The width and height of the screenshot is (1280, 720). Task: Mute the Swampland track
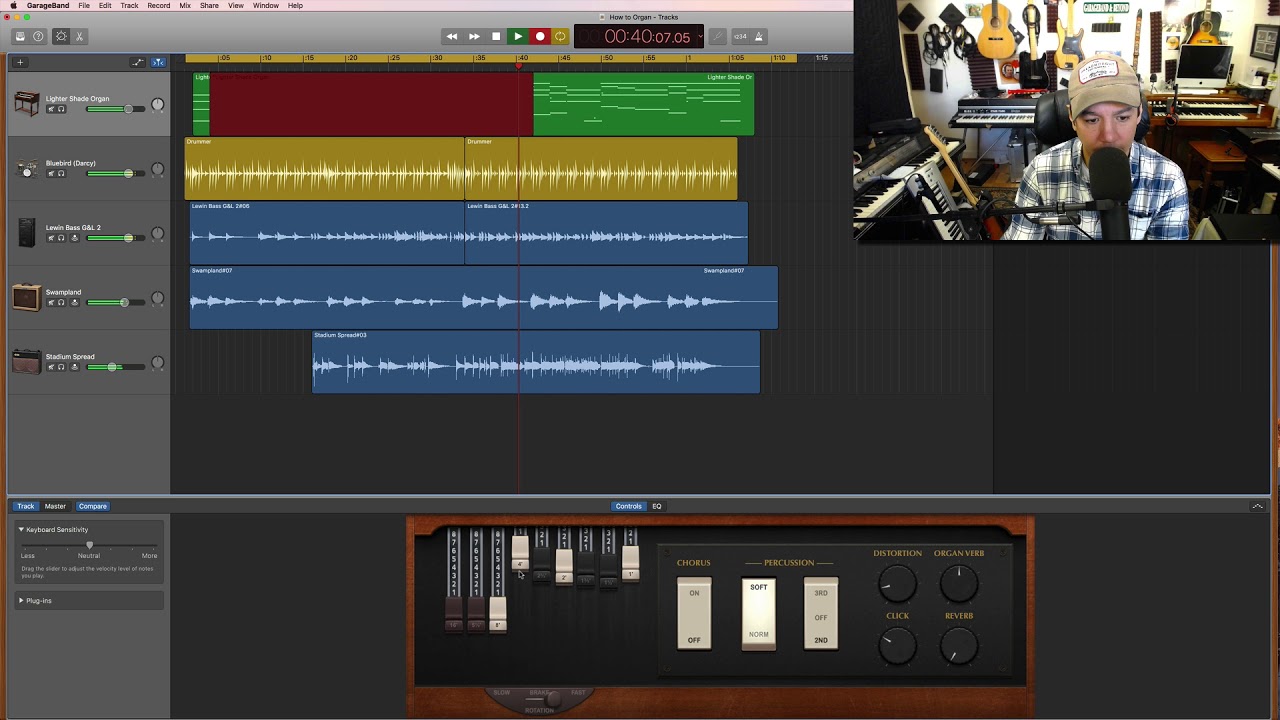[51, 302]
